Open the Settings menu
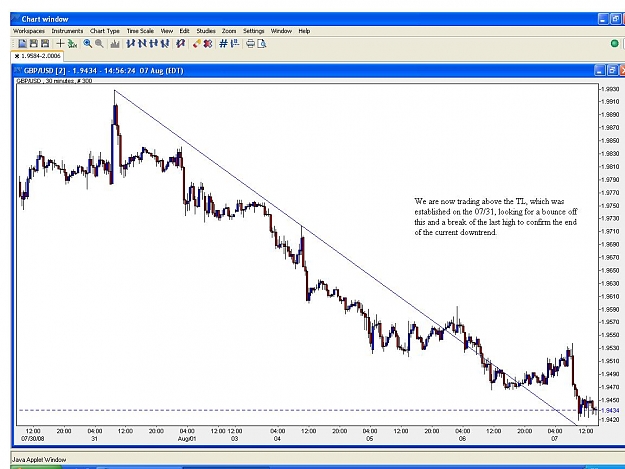 coord(254,31)
